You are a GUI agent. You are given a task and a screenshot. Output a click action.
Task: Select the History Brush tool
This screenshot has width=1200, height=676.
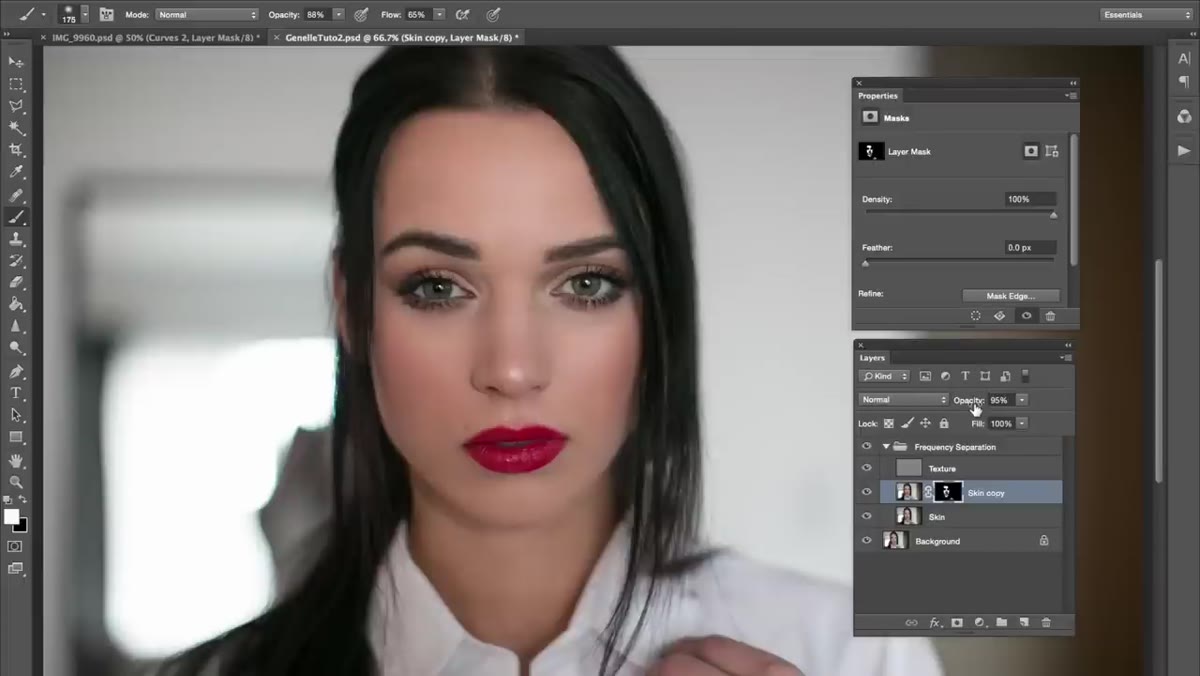[16, 261]
